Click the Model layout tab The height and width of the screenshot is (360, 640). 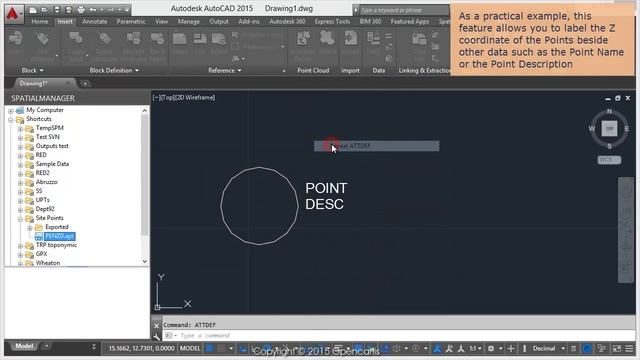24,346
